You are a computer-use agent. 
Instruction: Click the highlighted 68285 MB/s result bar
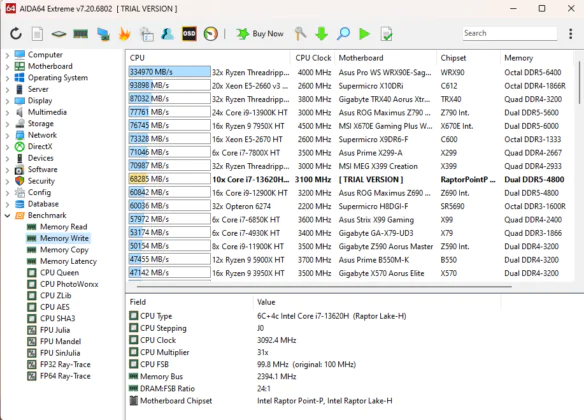[169, 179]
